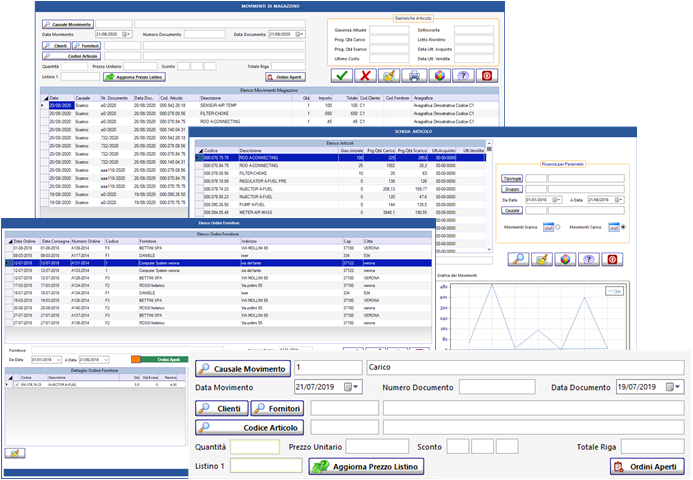Screen dimensions: 693x480
Task: Click the large Numero Documento input field
Action: pos(497,387)
